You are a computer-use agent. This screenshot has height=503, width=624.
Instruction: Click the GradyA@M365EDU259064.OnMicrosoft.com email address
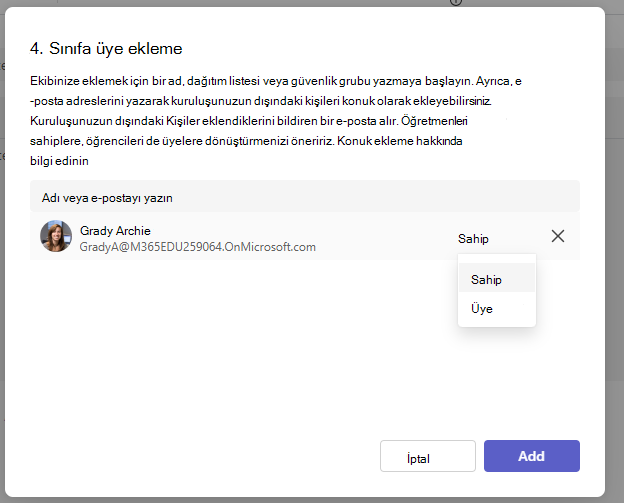click(197, 247)
